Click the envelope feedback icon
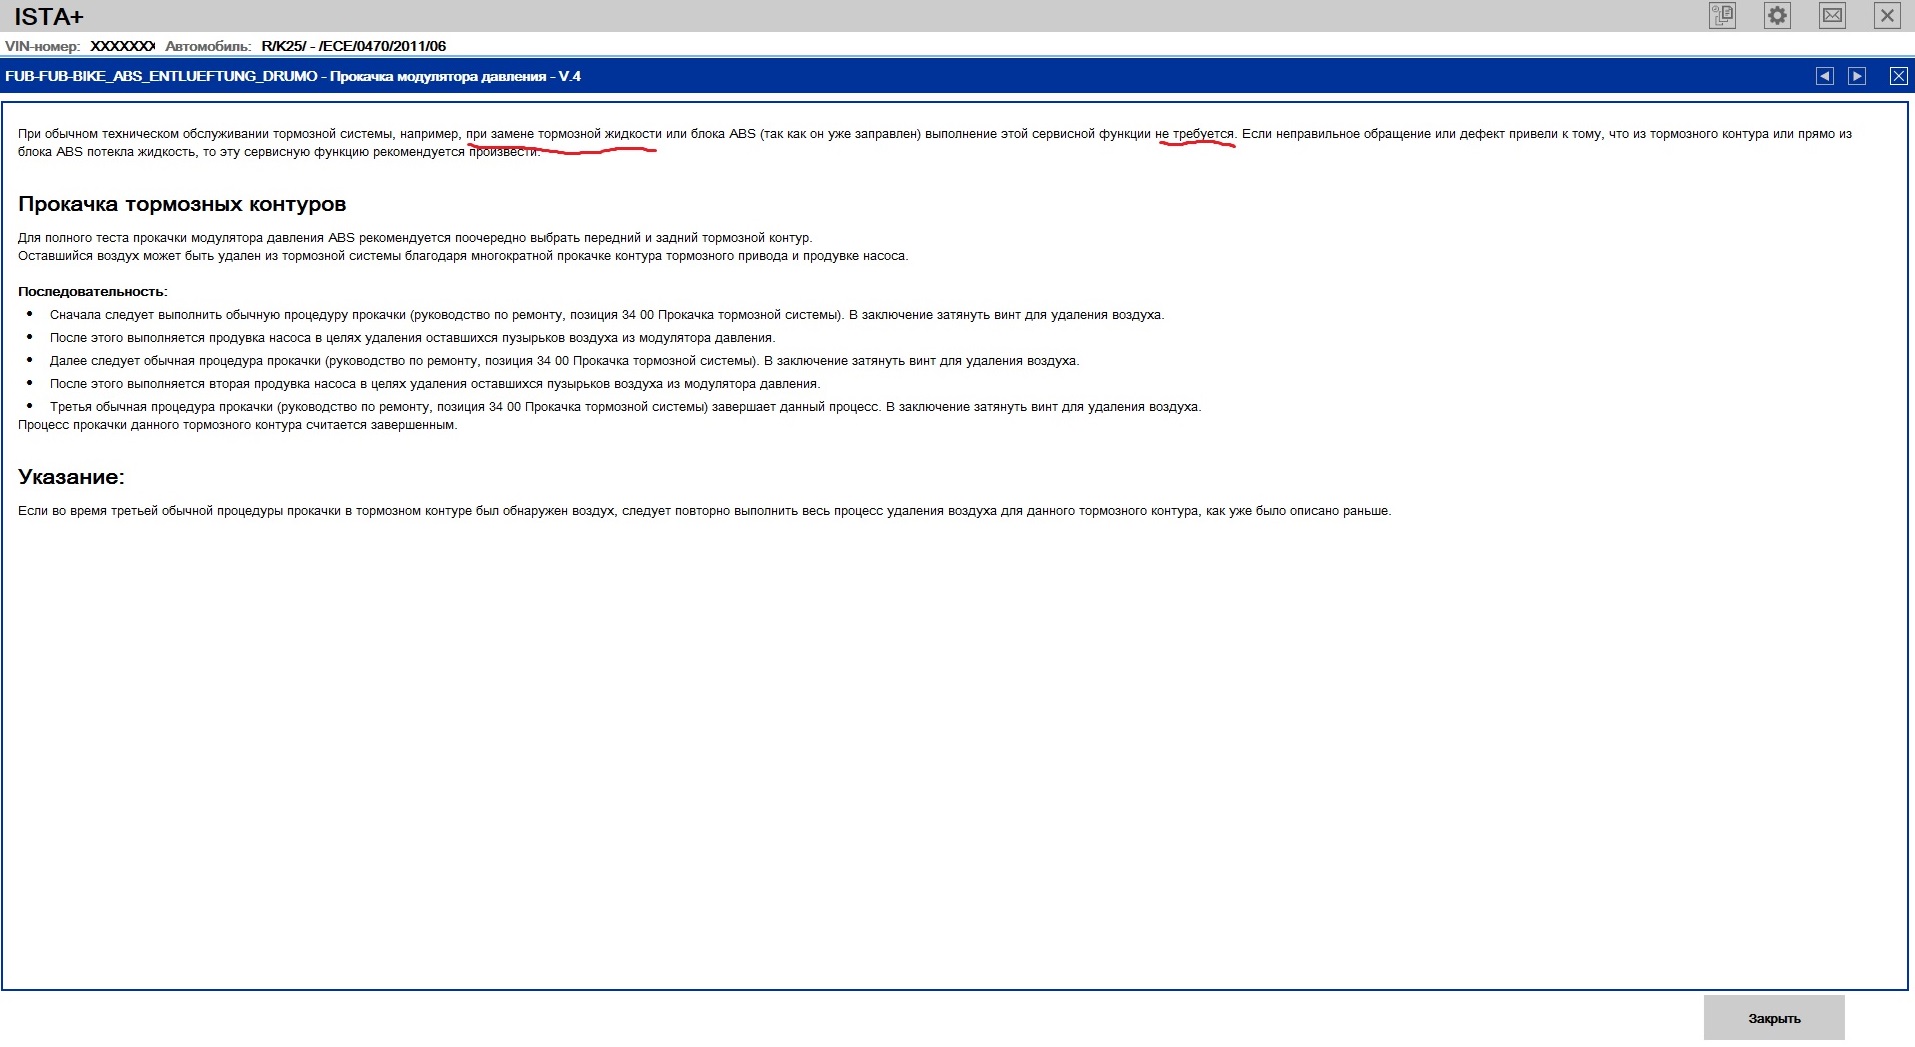 (1832, 16)
